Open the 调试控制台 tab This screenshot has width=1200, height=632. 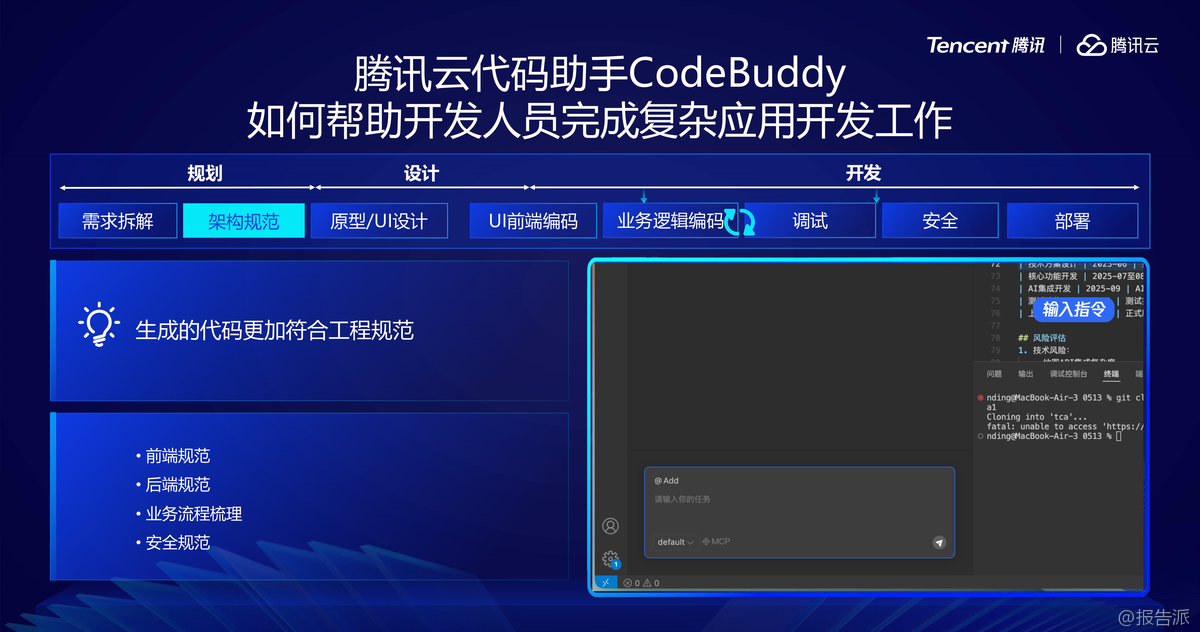tap(1068, 374)
